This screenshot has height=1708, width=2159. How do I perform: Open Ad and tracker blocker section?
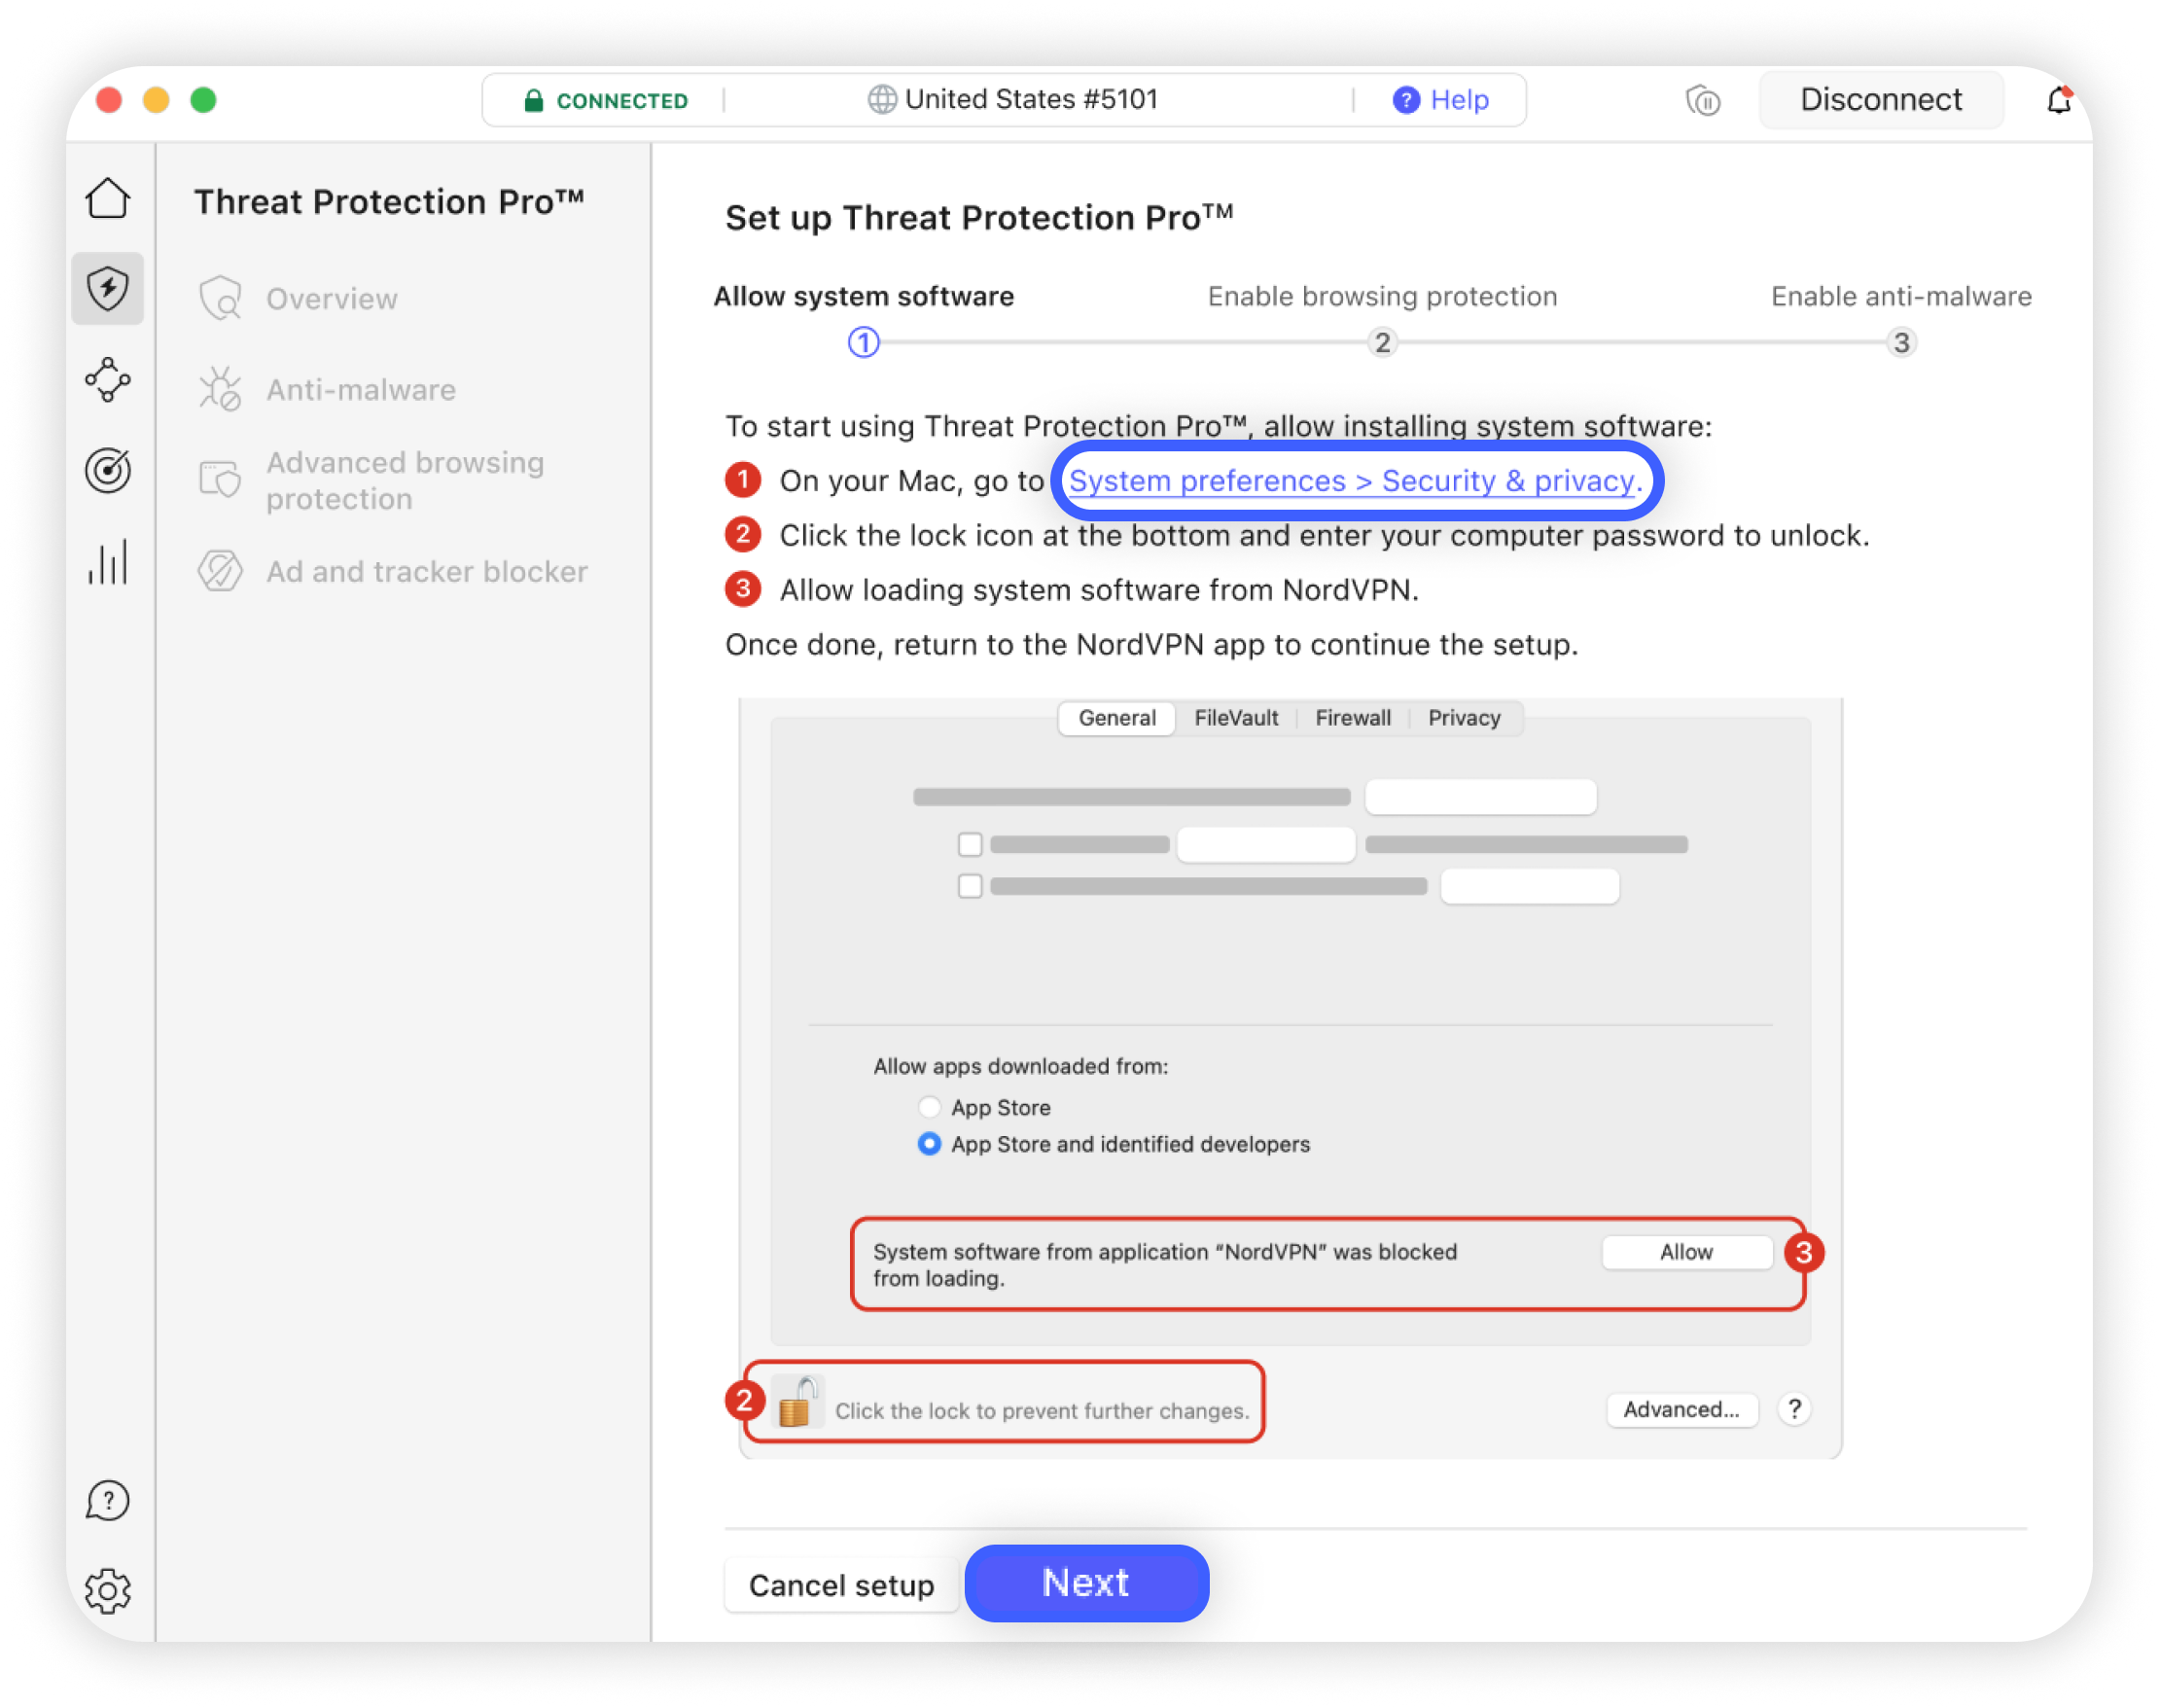426,571
